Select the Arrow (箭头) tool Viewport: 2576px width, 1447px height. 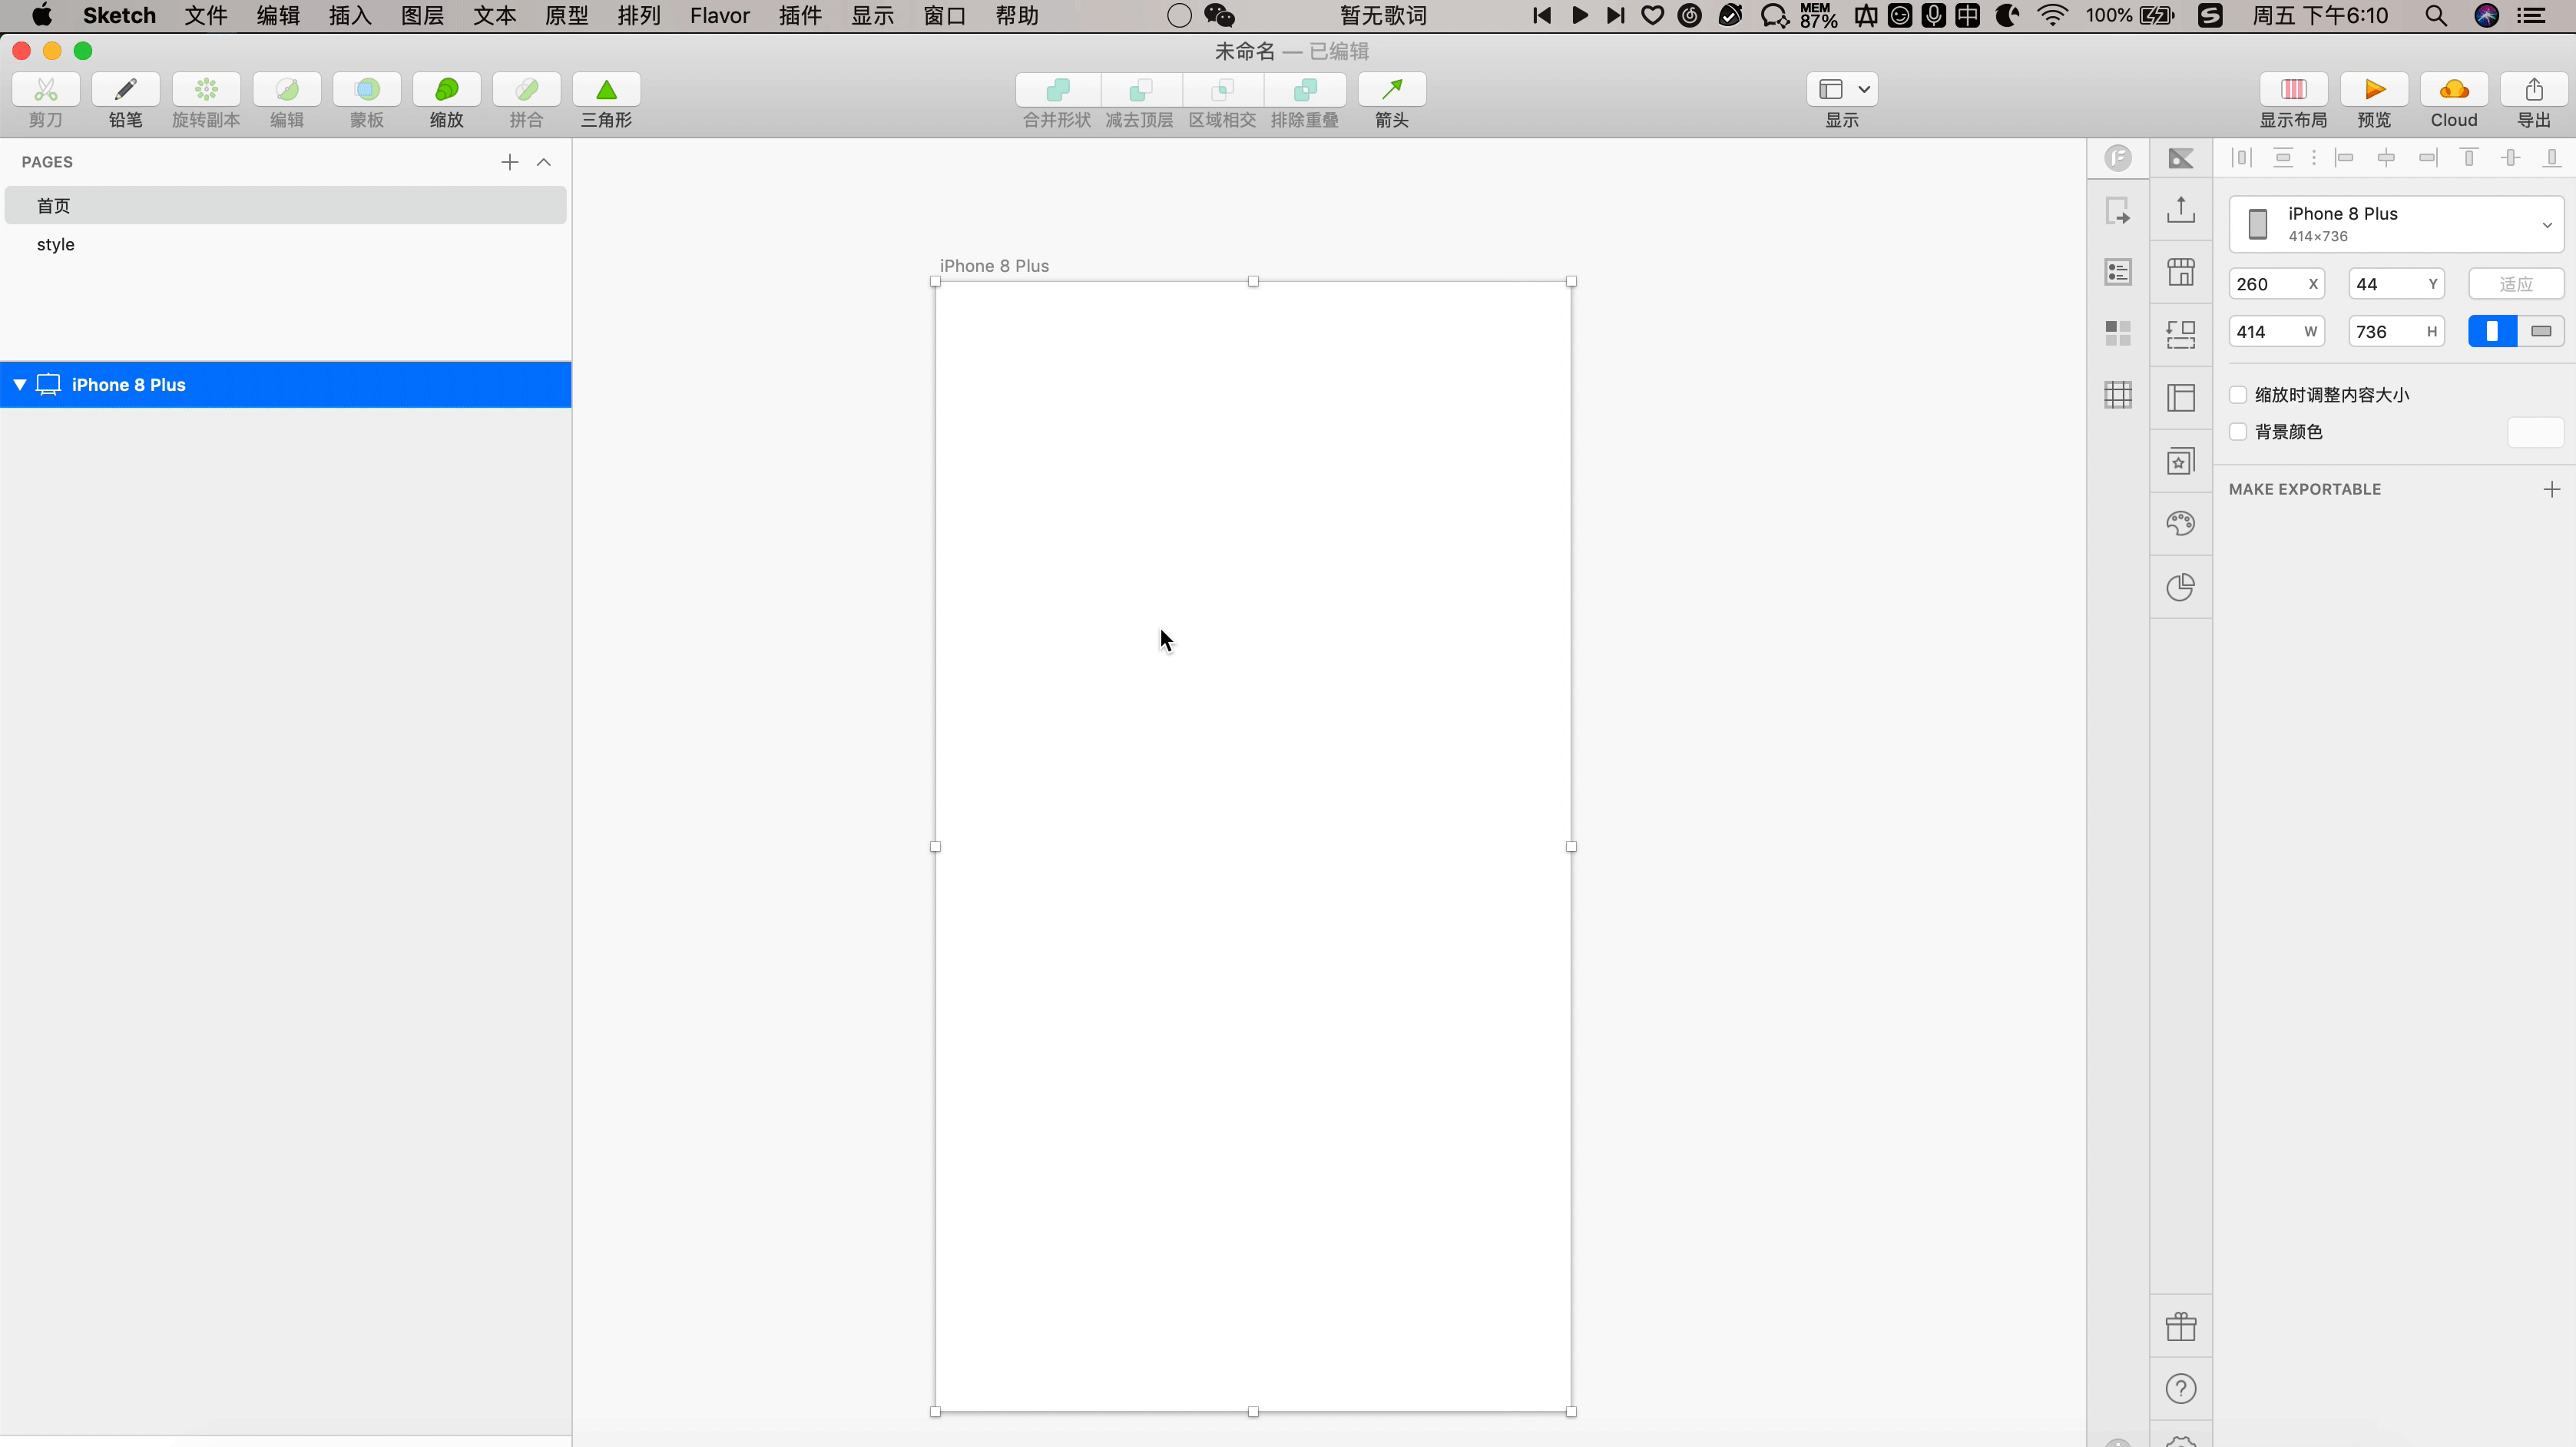pyautogui.click(x=1391, y=90)
